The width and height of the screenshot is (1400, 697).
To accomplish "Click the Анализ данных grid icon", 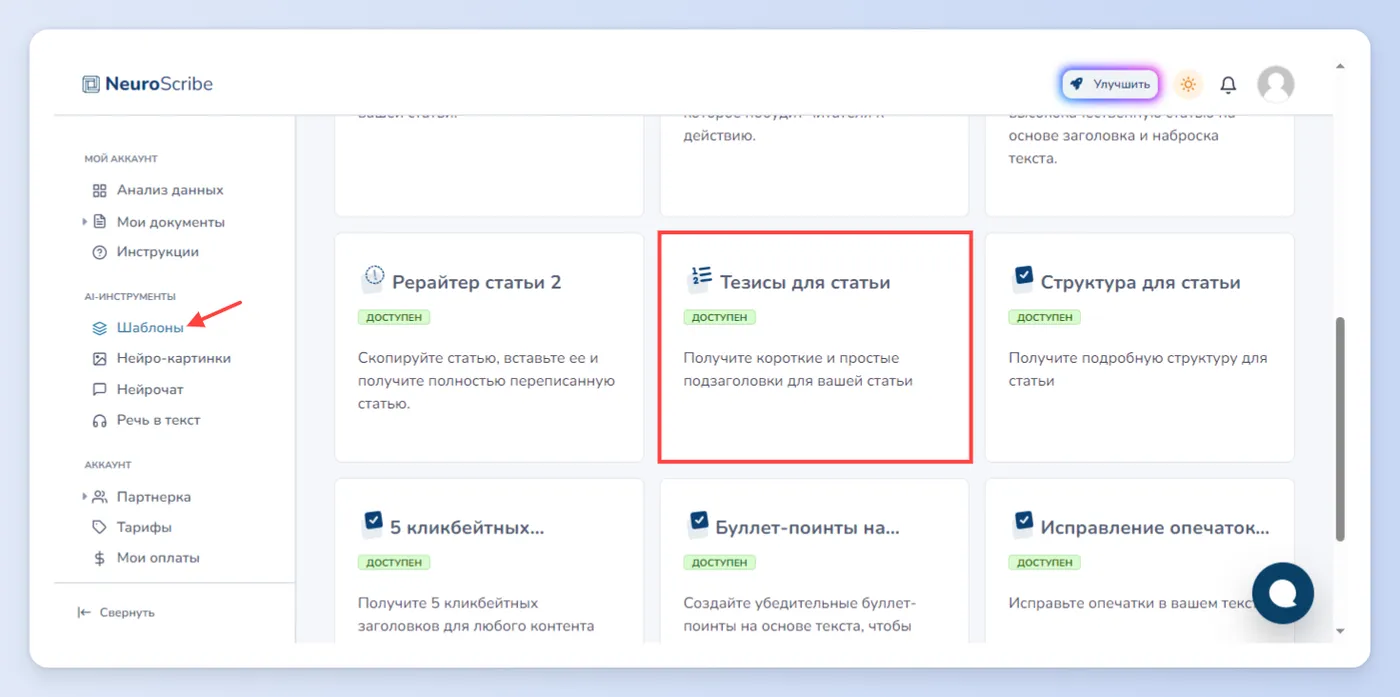I will point(99,190).
